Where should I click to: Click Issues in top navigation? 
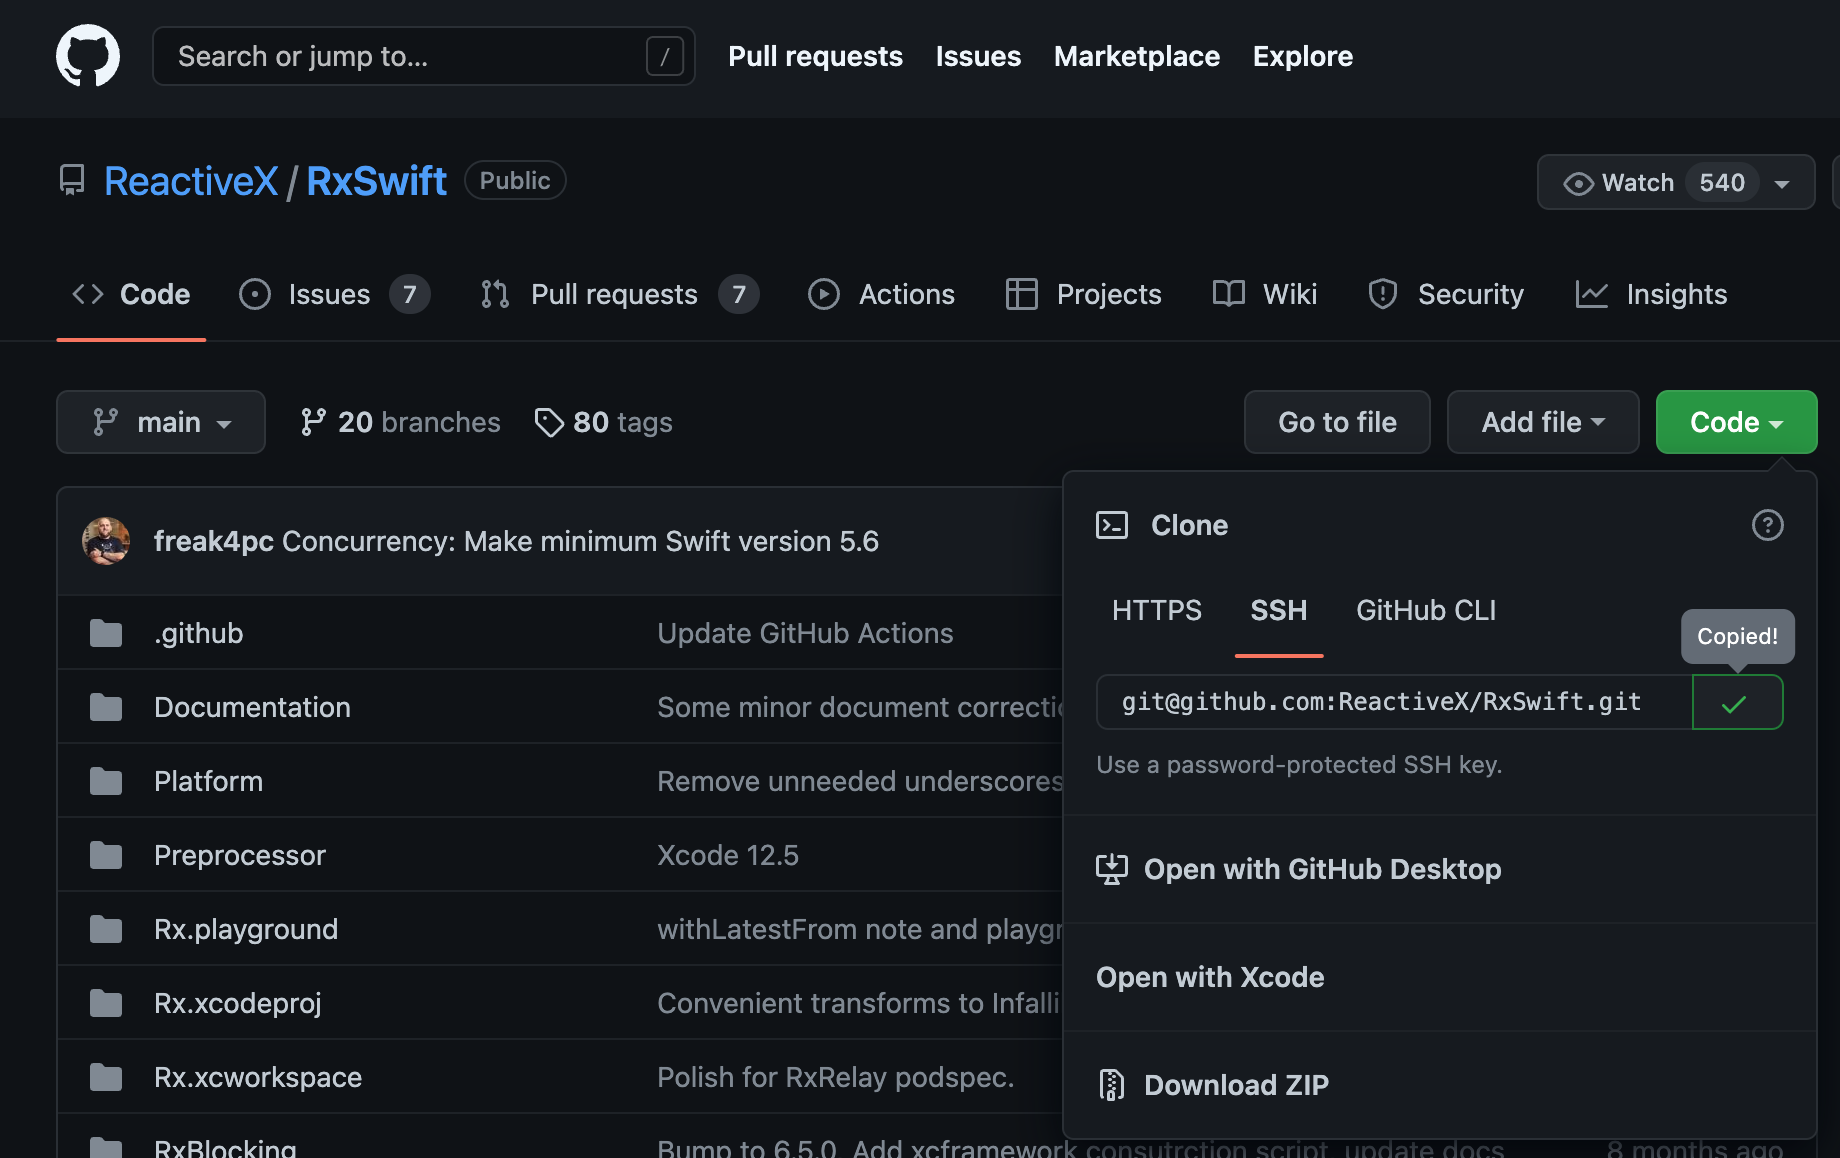[978, 56]
